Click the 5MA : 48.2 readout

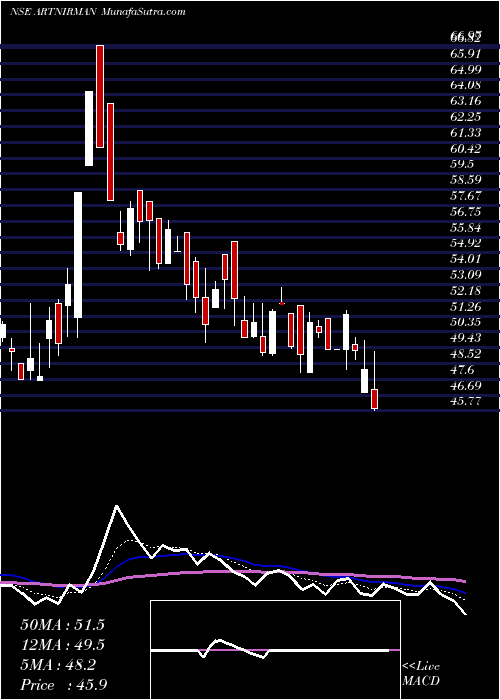[x=58, y=665]
